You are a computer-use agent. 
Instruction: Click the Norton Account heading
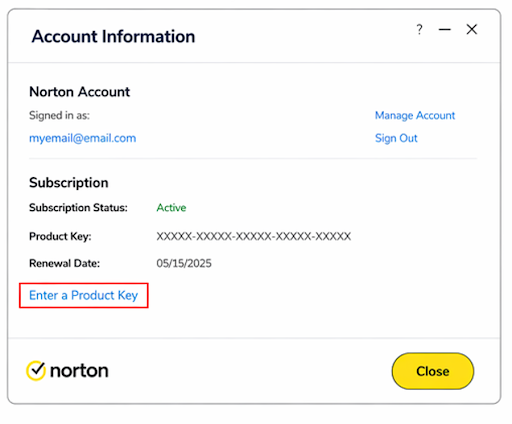[x=80, y=92]
